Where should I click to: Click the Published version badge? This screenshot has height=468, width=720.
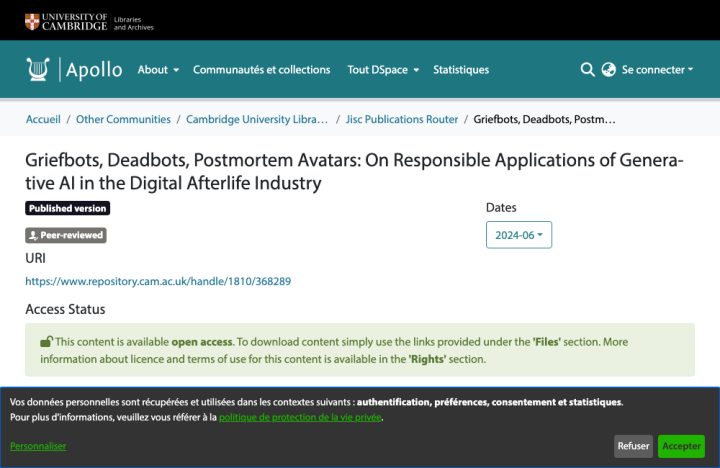click(x=68, y=208)
